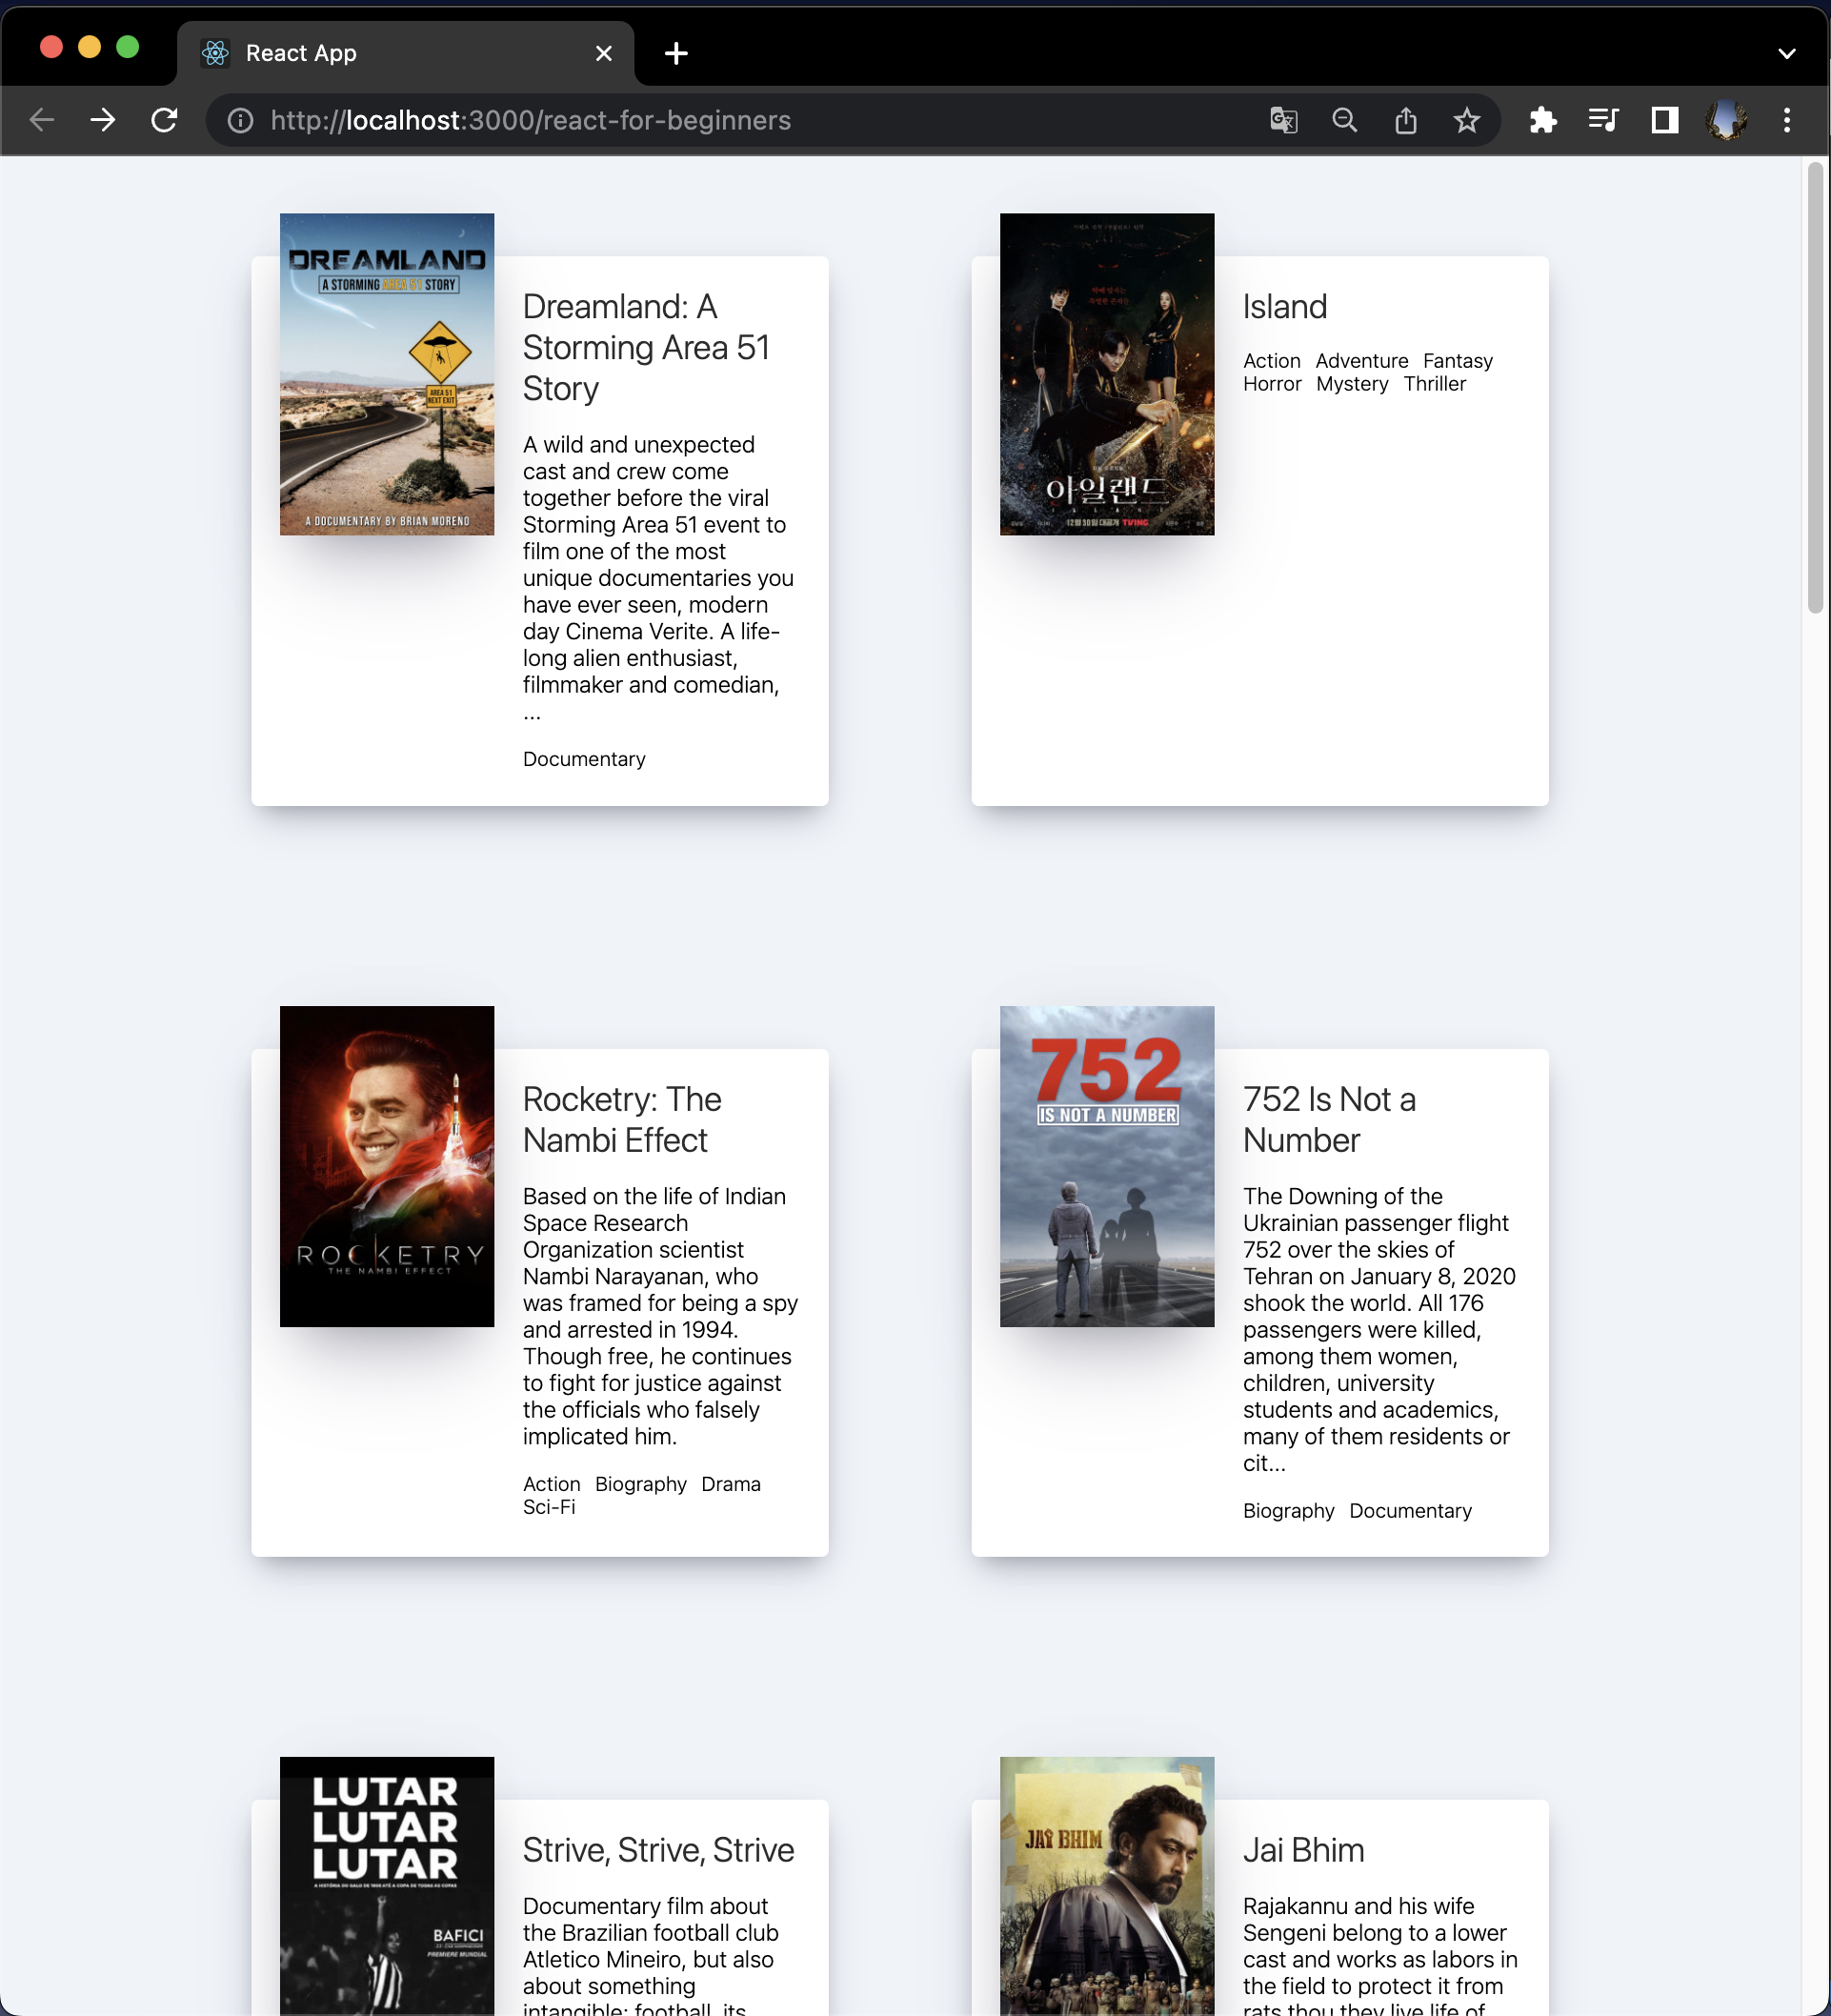Image resolution: width=1831 pixels, height=2016 pixels.
Task: Open the Dreamland: A Storming Area 51 Story title
Action: pyautogui.click(x=646, y=347)
